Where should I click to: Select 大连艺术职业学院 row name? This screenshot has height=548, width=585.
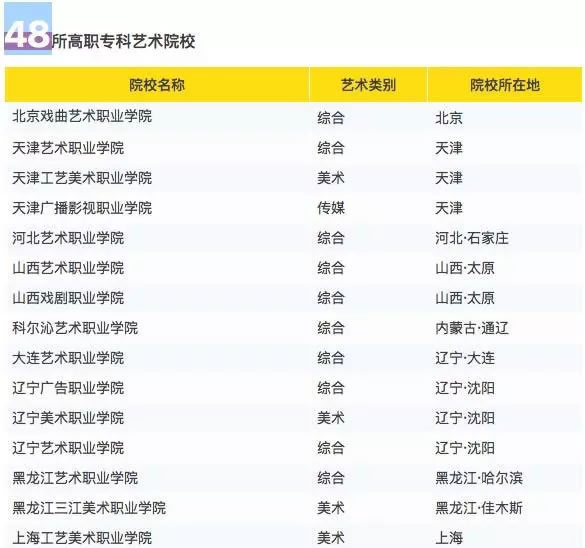point(68,358)
